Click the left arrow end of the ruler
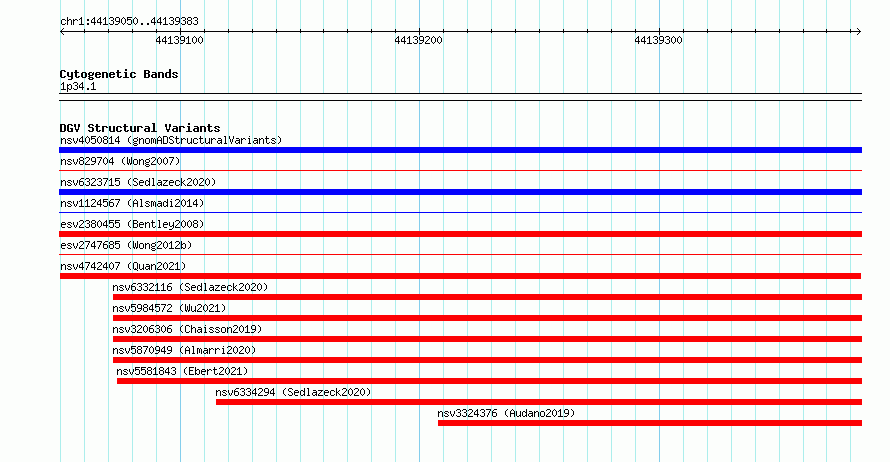The height and width of the screenshot is (462, 890). coord(62,31)
